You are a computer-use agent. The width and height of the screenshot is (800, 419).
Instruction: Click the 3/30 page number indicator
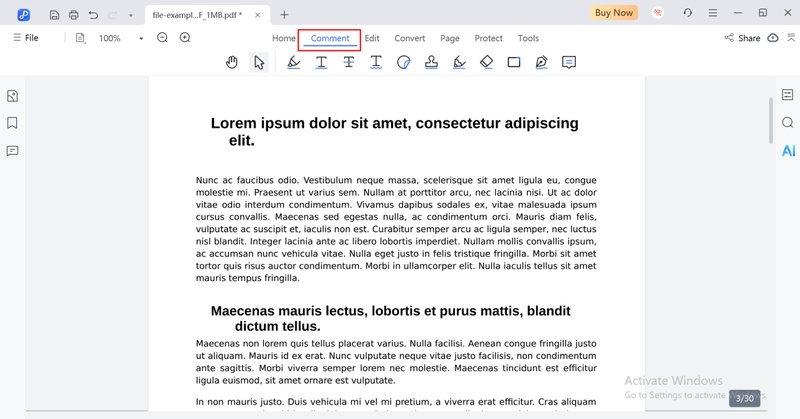point(744,398)
